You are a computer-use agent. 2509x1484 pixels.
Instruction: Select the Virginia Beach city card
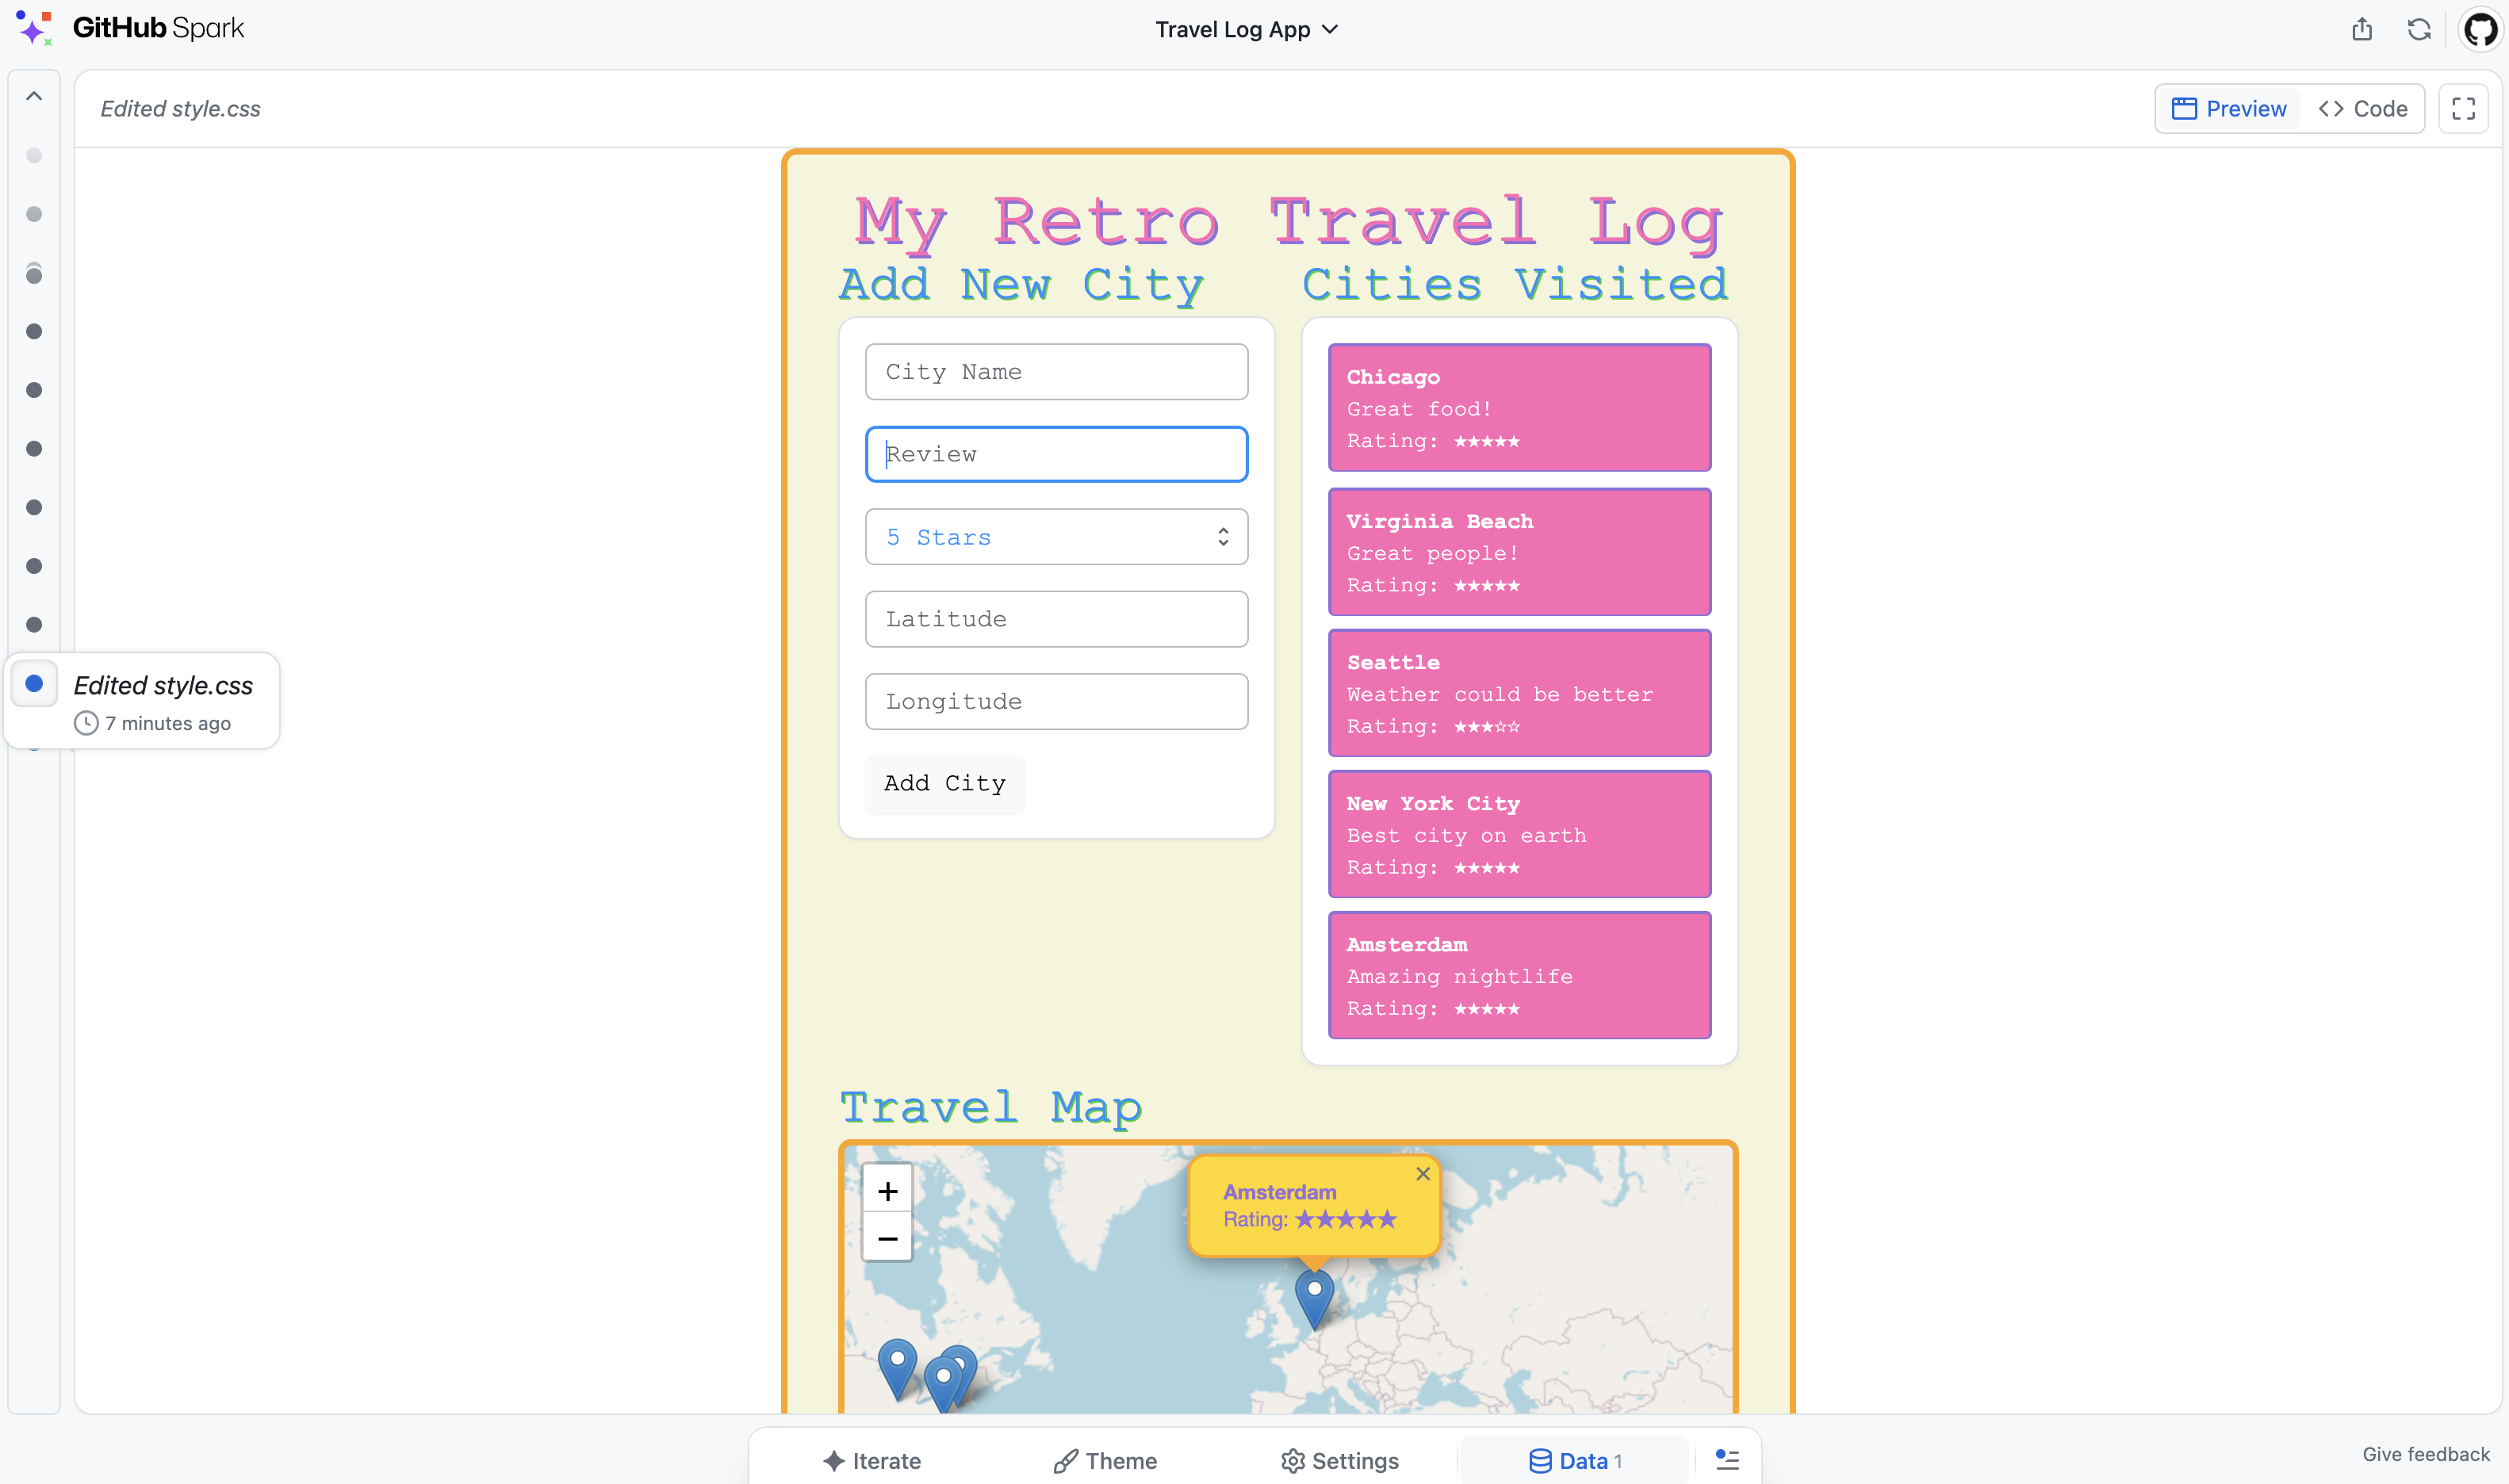(1519, 552)
